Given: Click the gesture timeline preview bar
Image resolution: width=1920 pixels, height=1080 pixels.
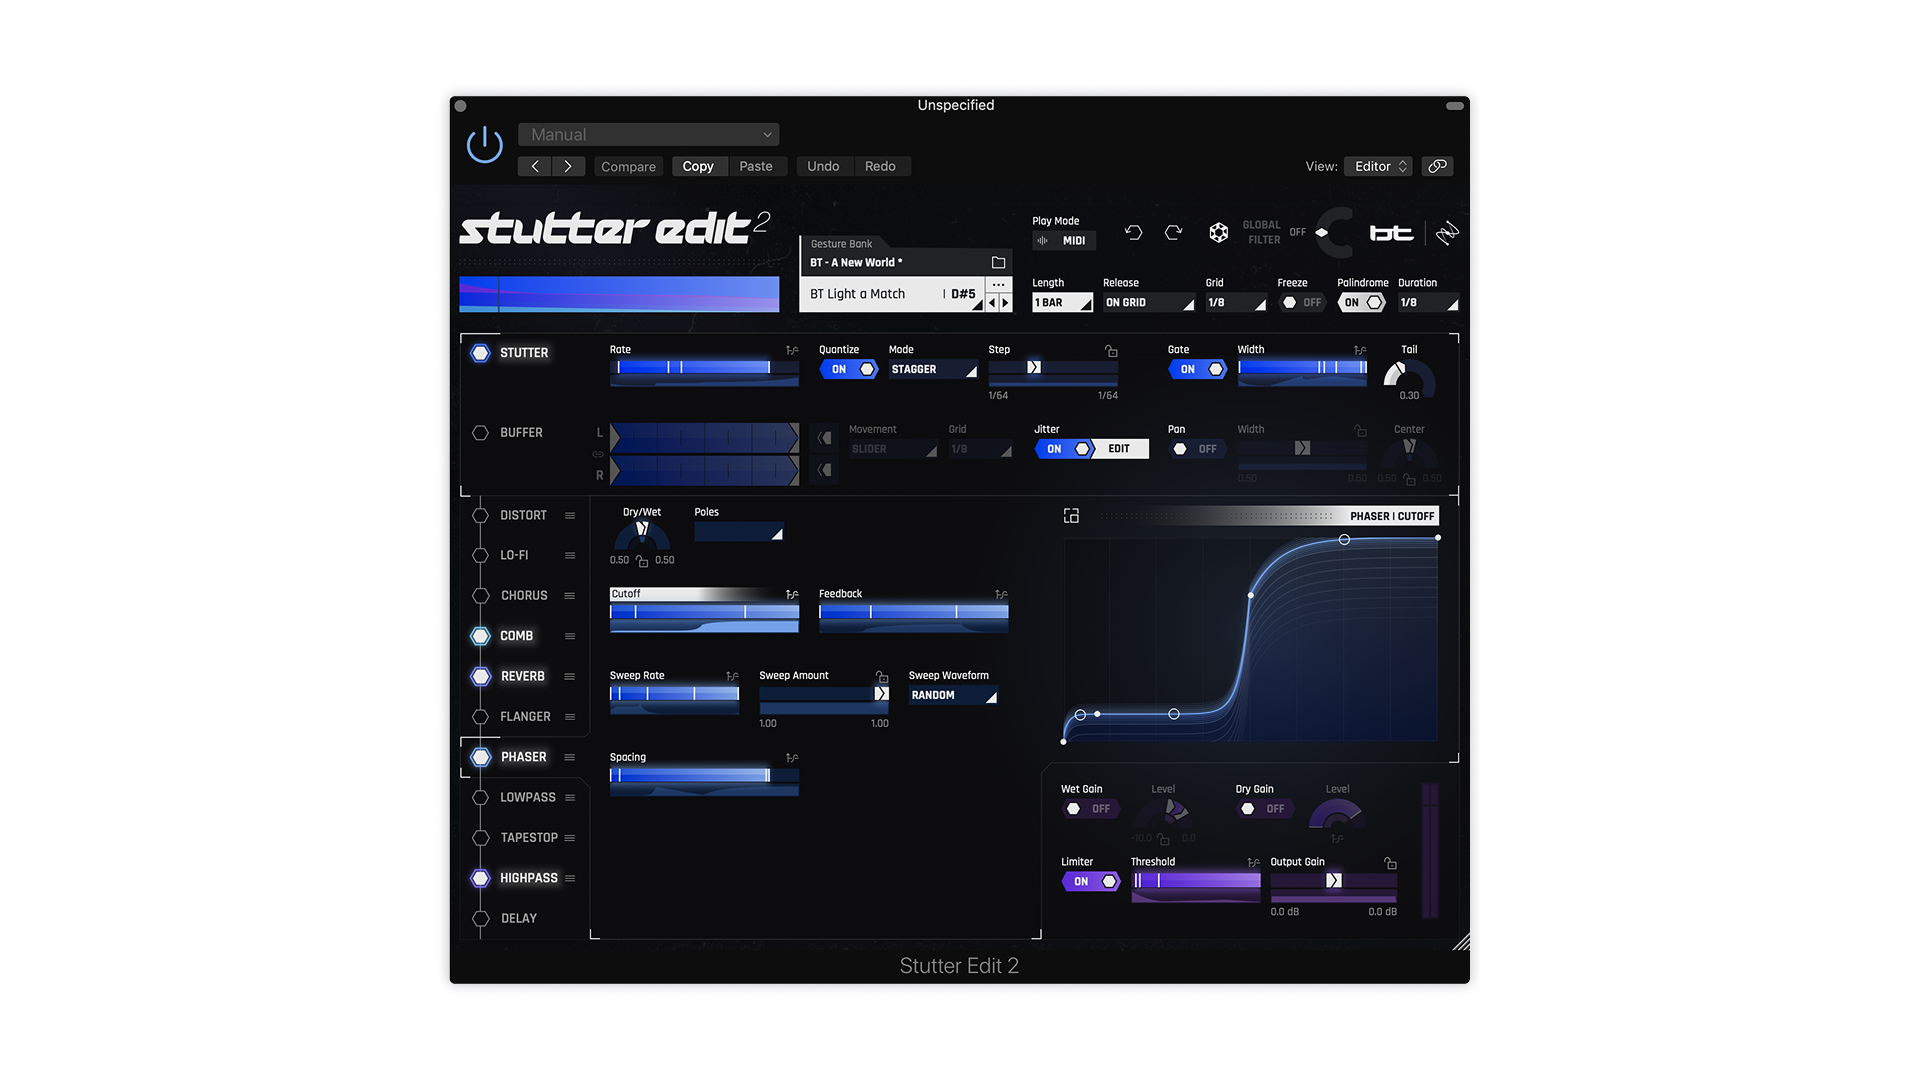Looking at the screenshot, I should (x=619, y=295).
